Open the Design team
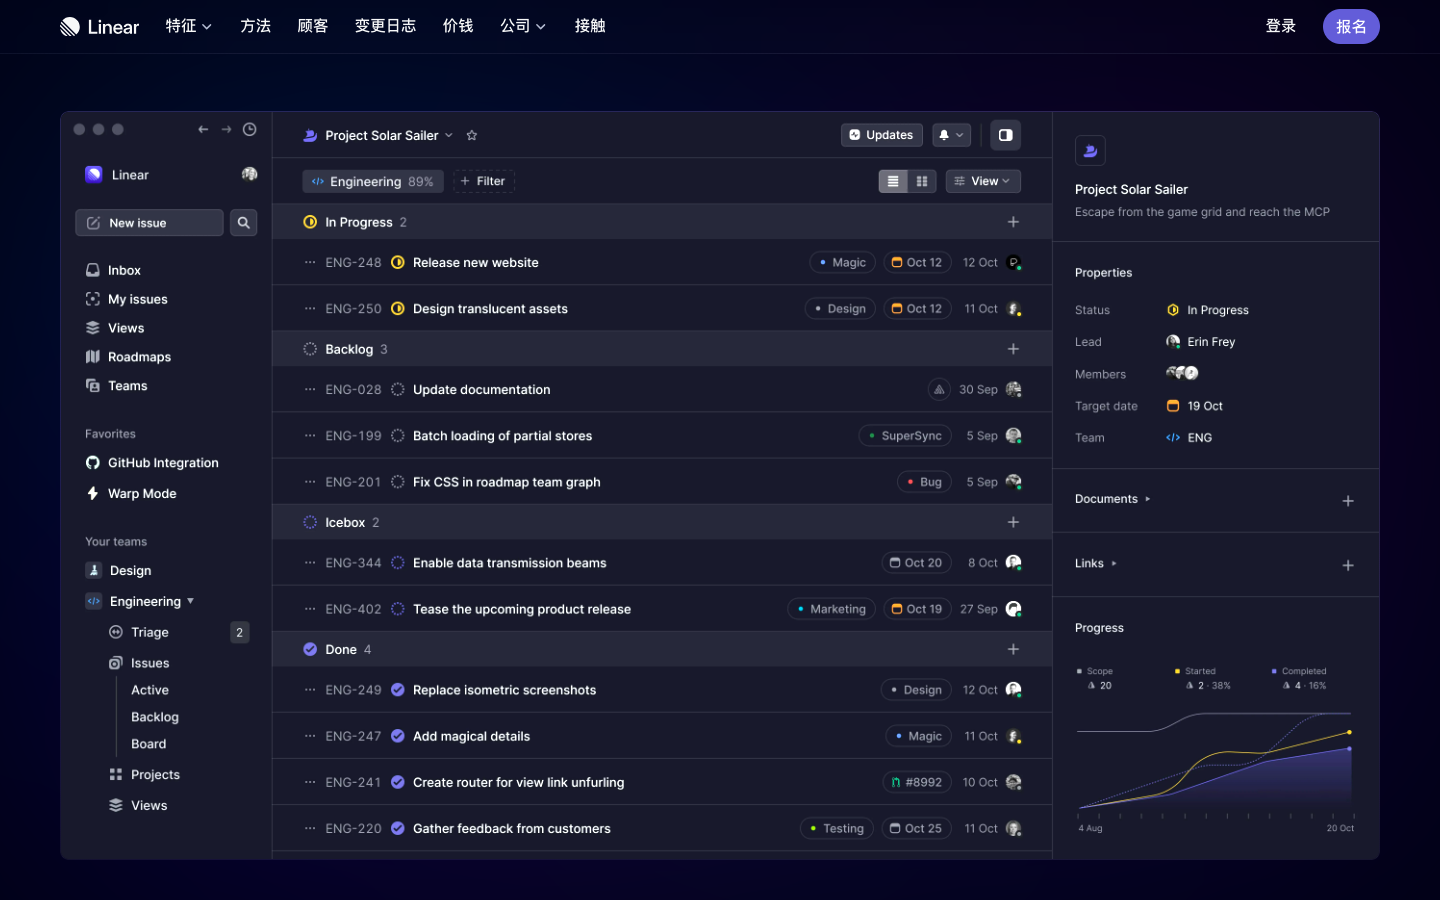The image size is (1440, 900). tap(119, 571)
